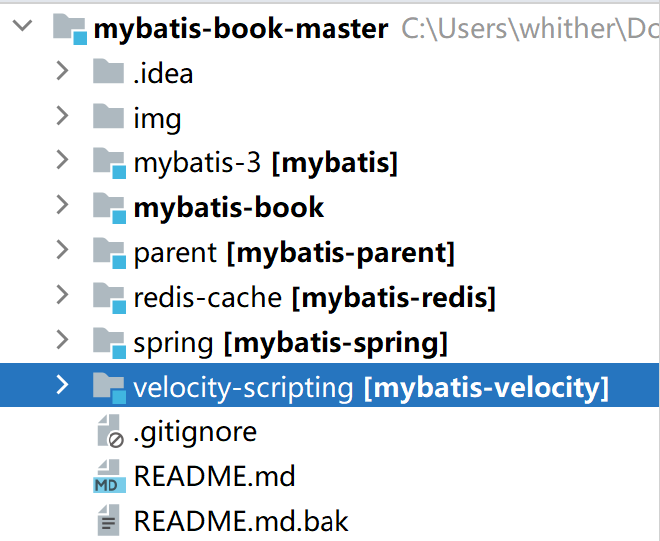This screenshot has width=660, height=541.
Task: Click the mybatis-book-master root folder icon
Action: (x=68, y=29)
